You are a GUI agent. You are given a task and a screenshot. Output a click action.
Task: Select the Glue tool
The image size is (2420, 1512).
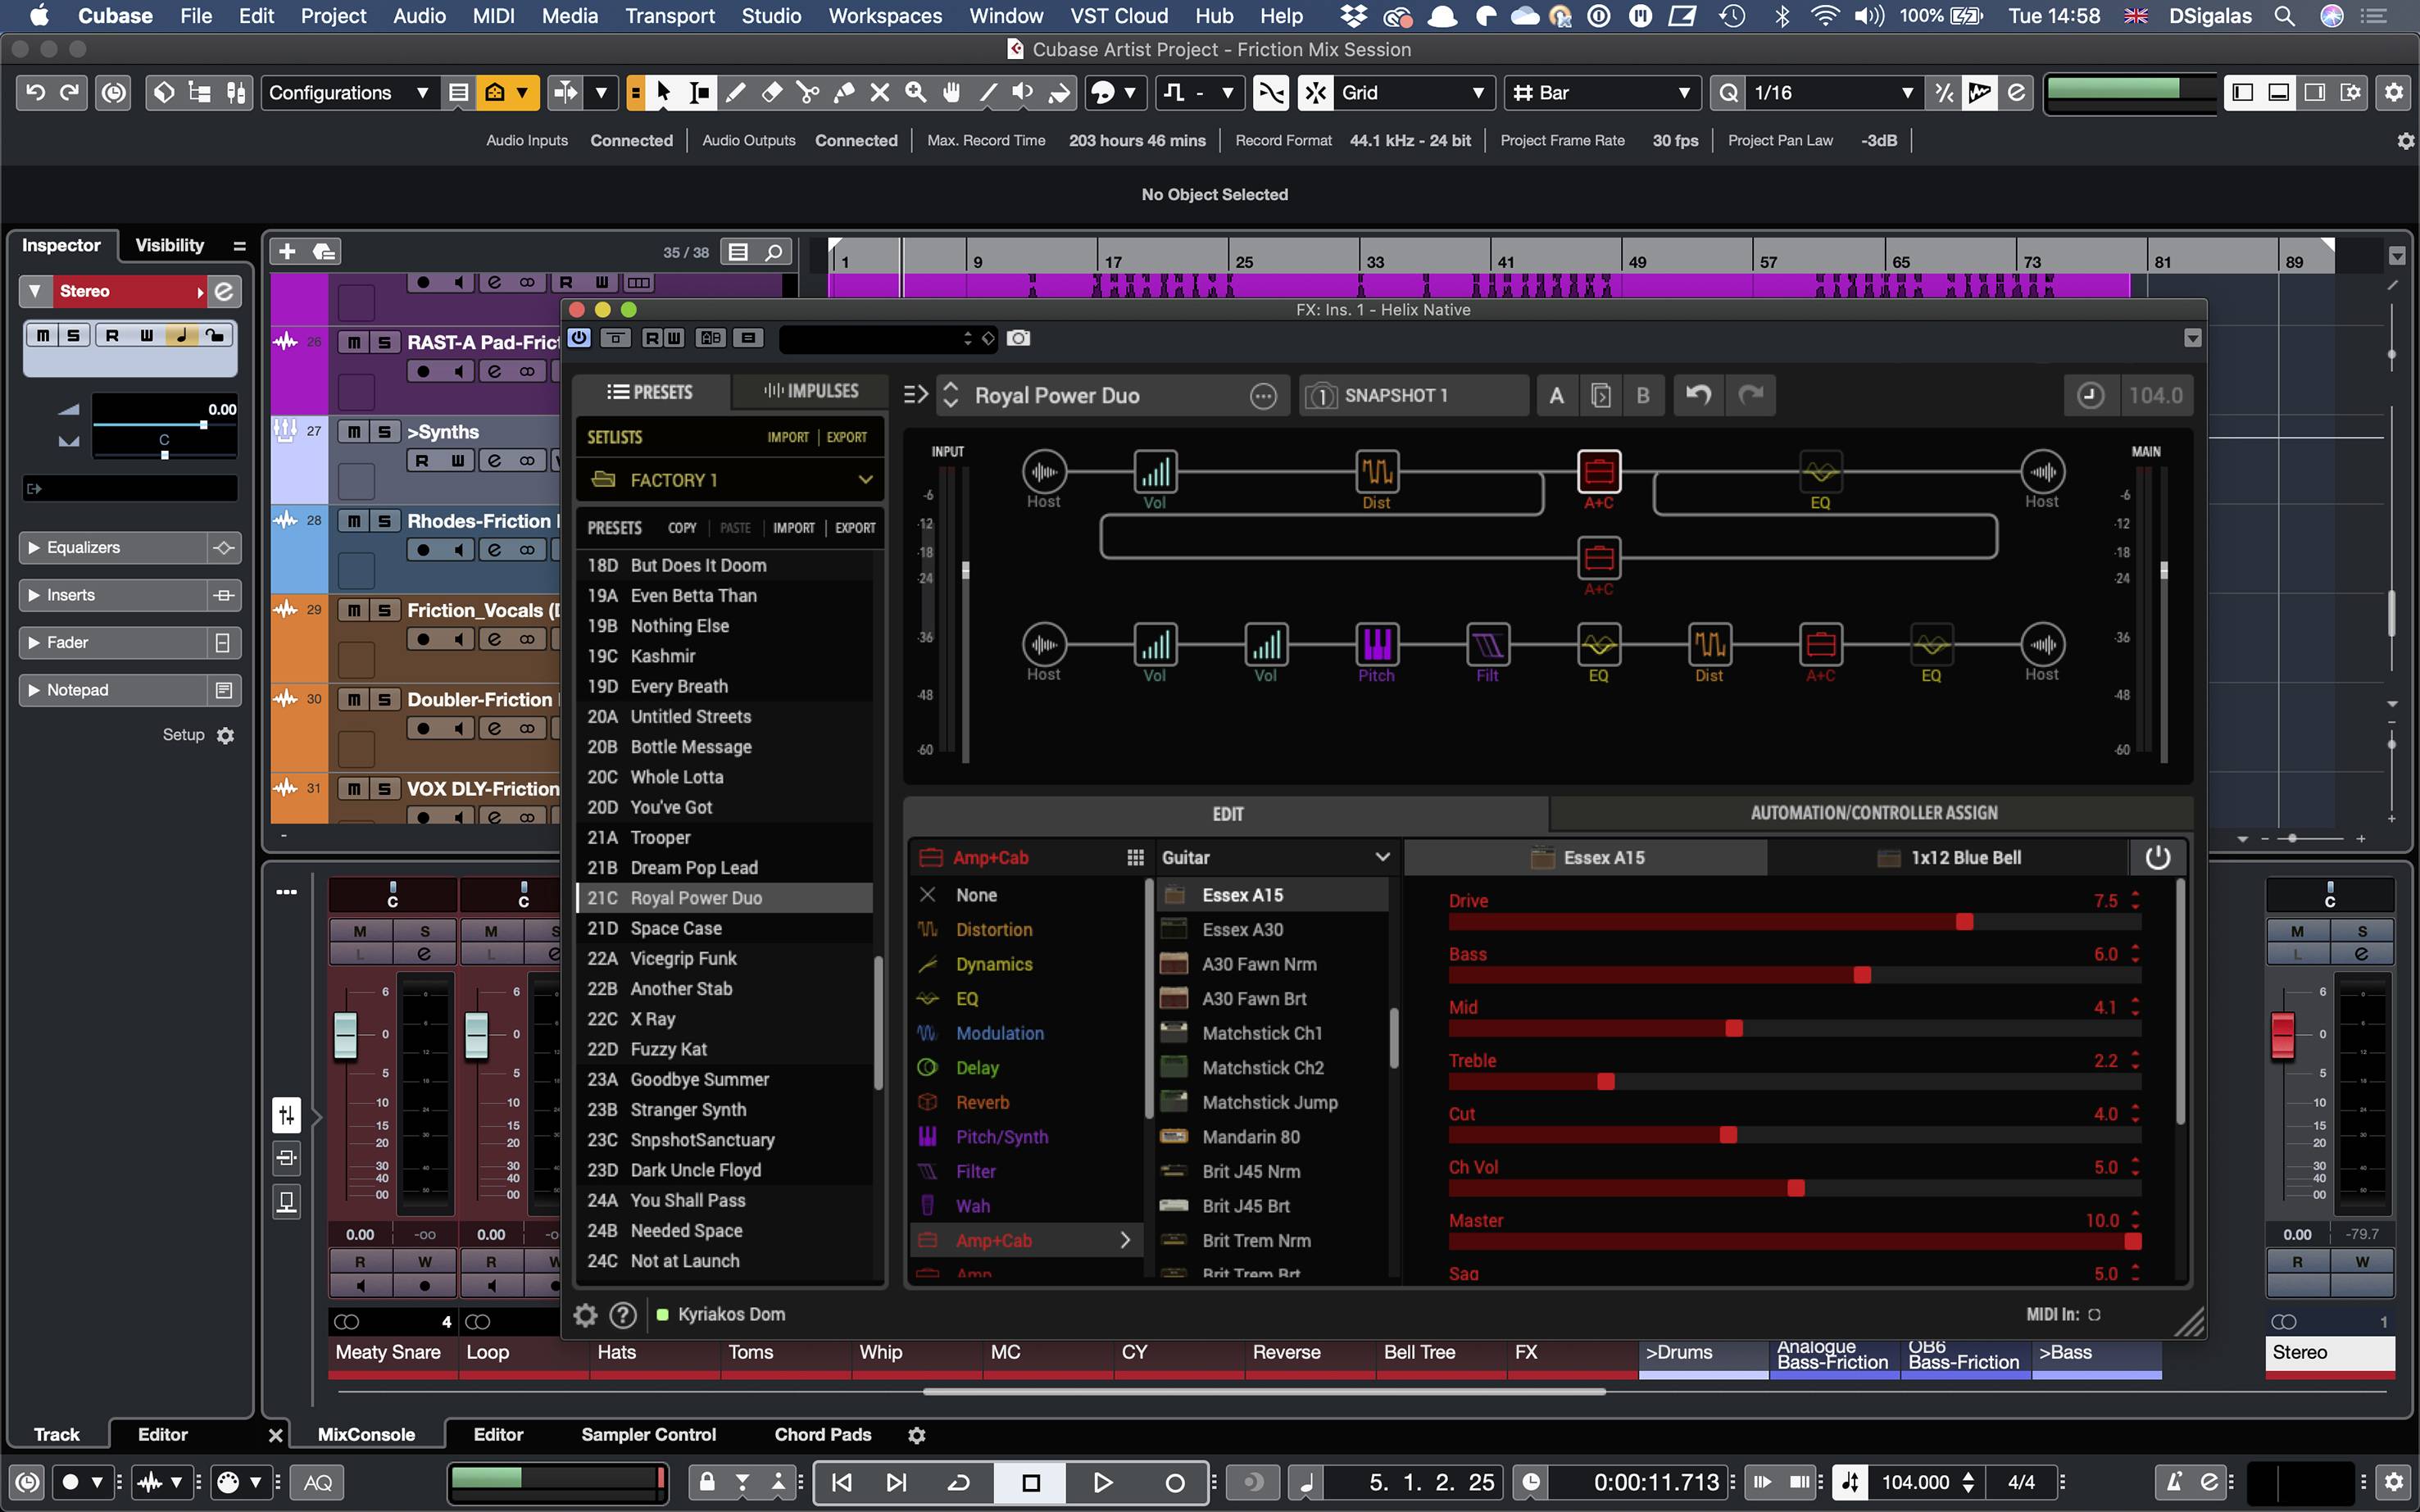click(x=844, y=92)
